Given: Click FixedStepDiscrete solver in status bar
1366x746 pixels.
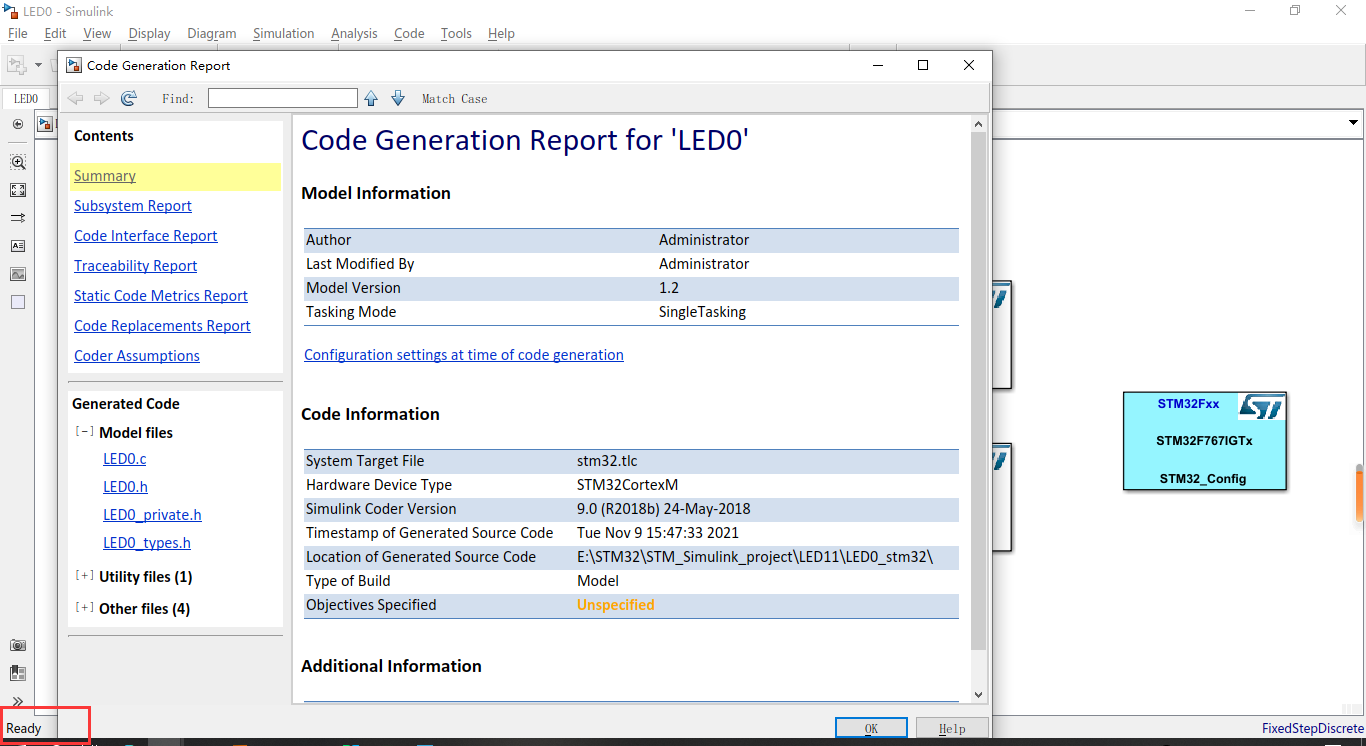Looking at the screenshot, I should pos(1312,728).
